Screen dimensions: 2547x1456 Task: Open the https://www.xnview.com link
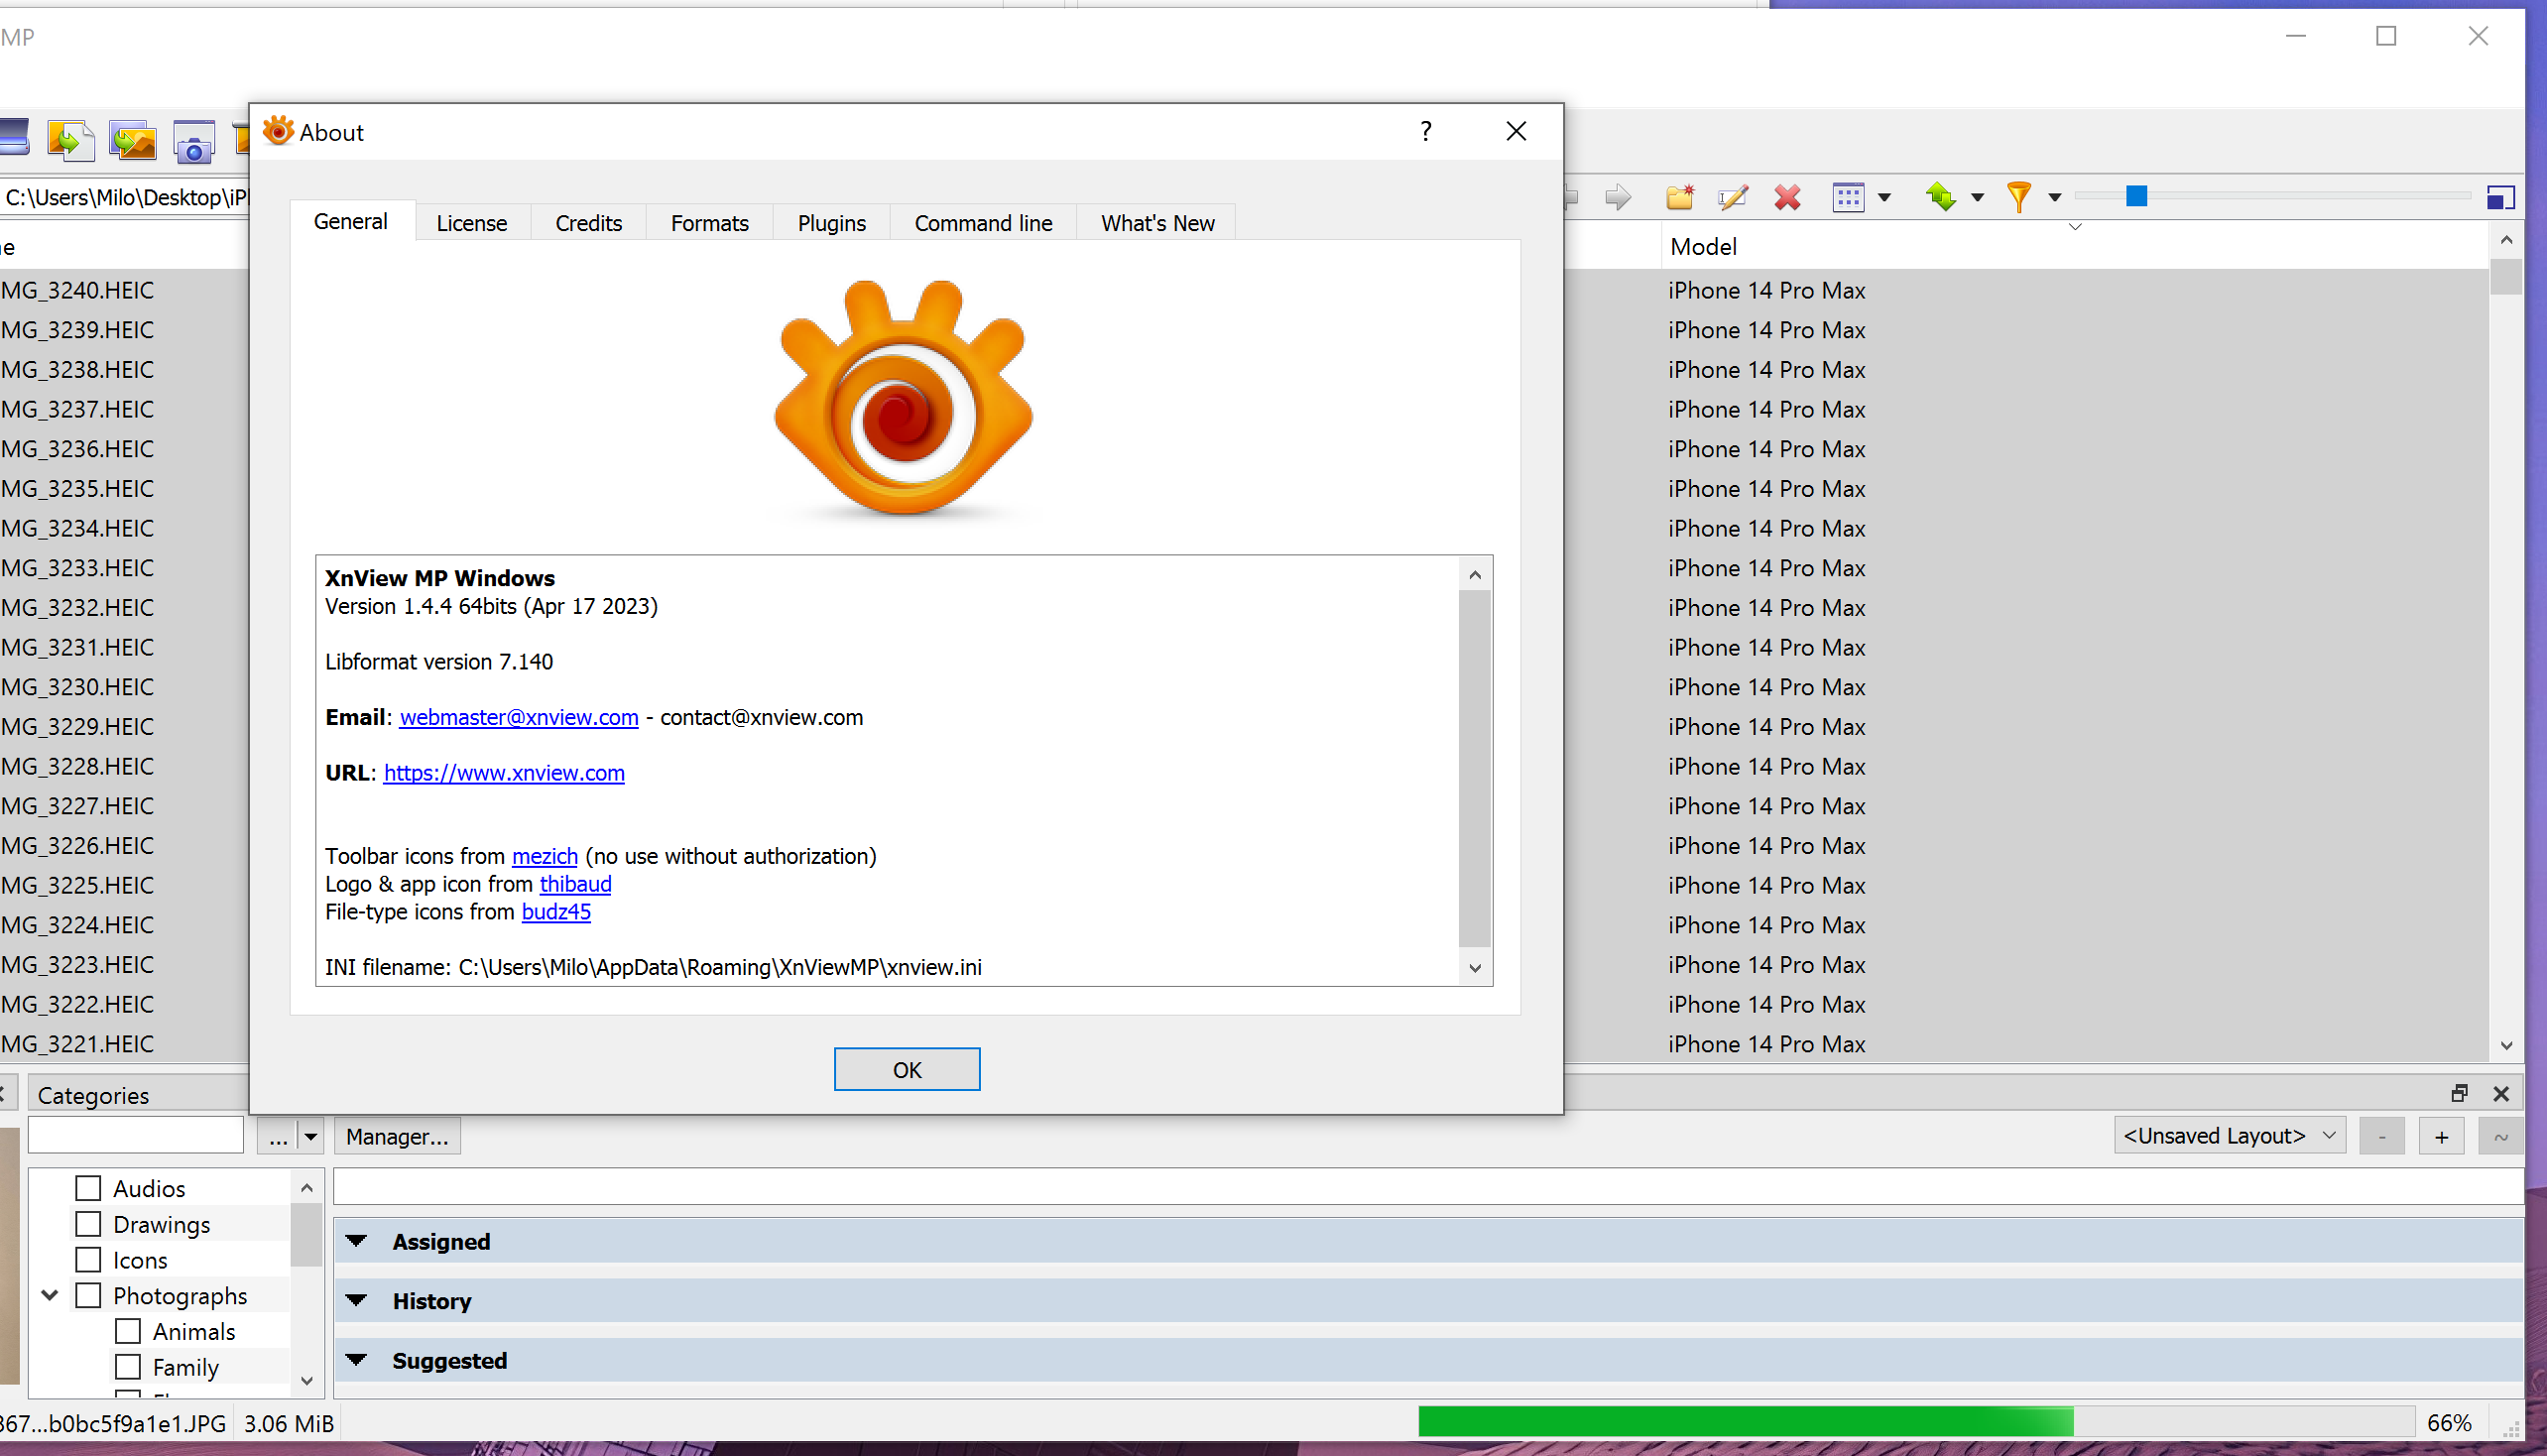pos(504,773)
